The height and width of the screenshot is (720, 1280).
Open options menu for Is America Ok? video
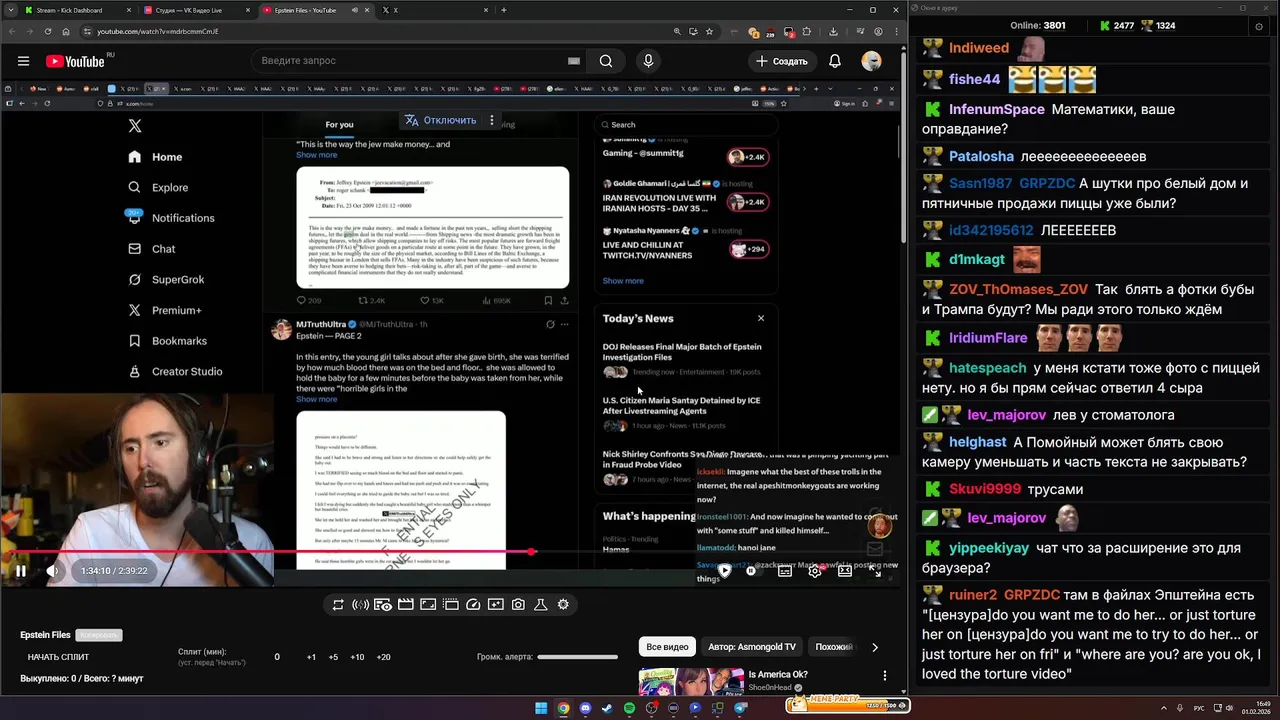click(884, 676)
